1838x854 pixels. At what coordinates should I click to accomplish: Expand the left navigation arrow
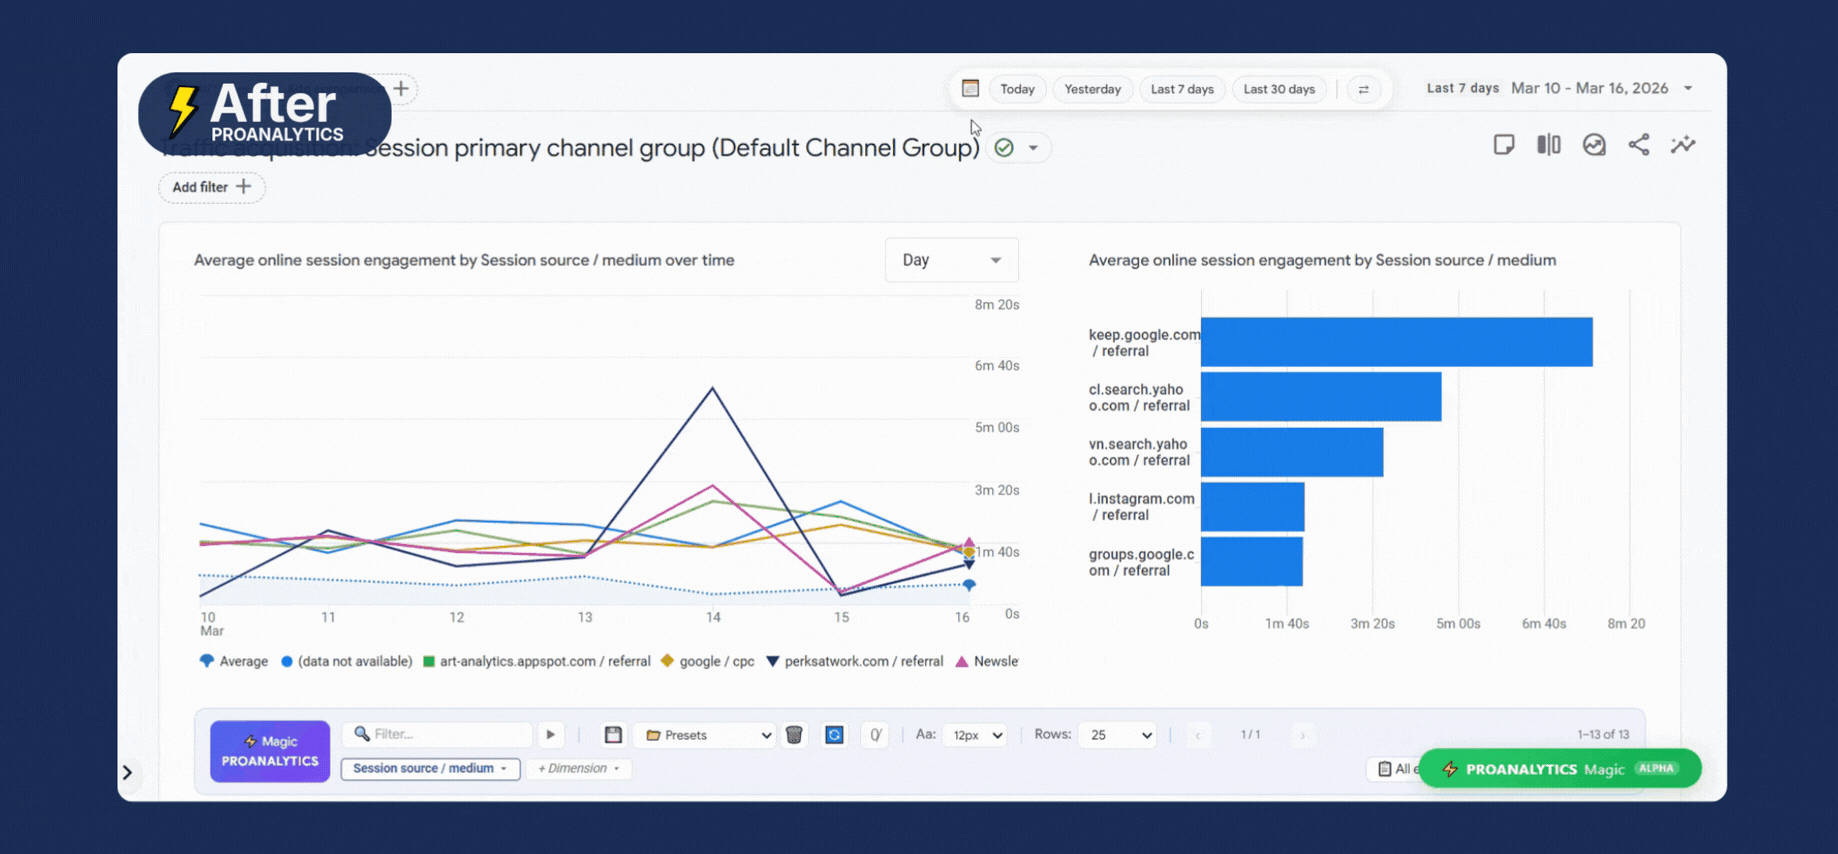pyautogui.click(x=127, y=772)
